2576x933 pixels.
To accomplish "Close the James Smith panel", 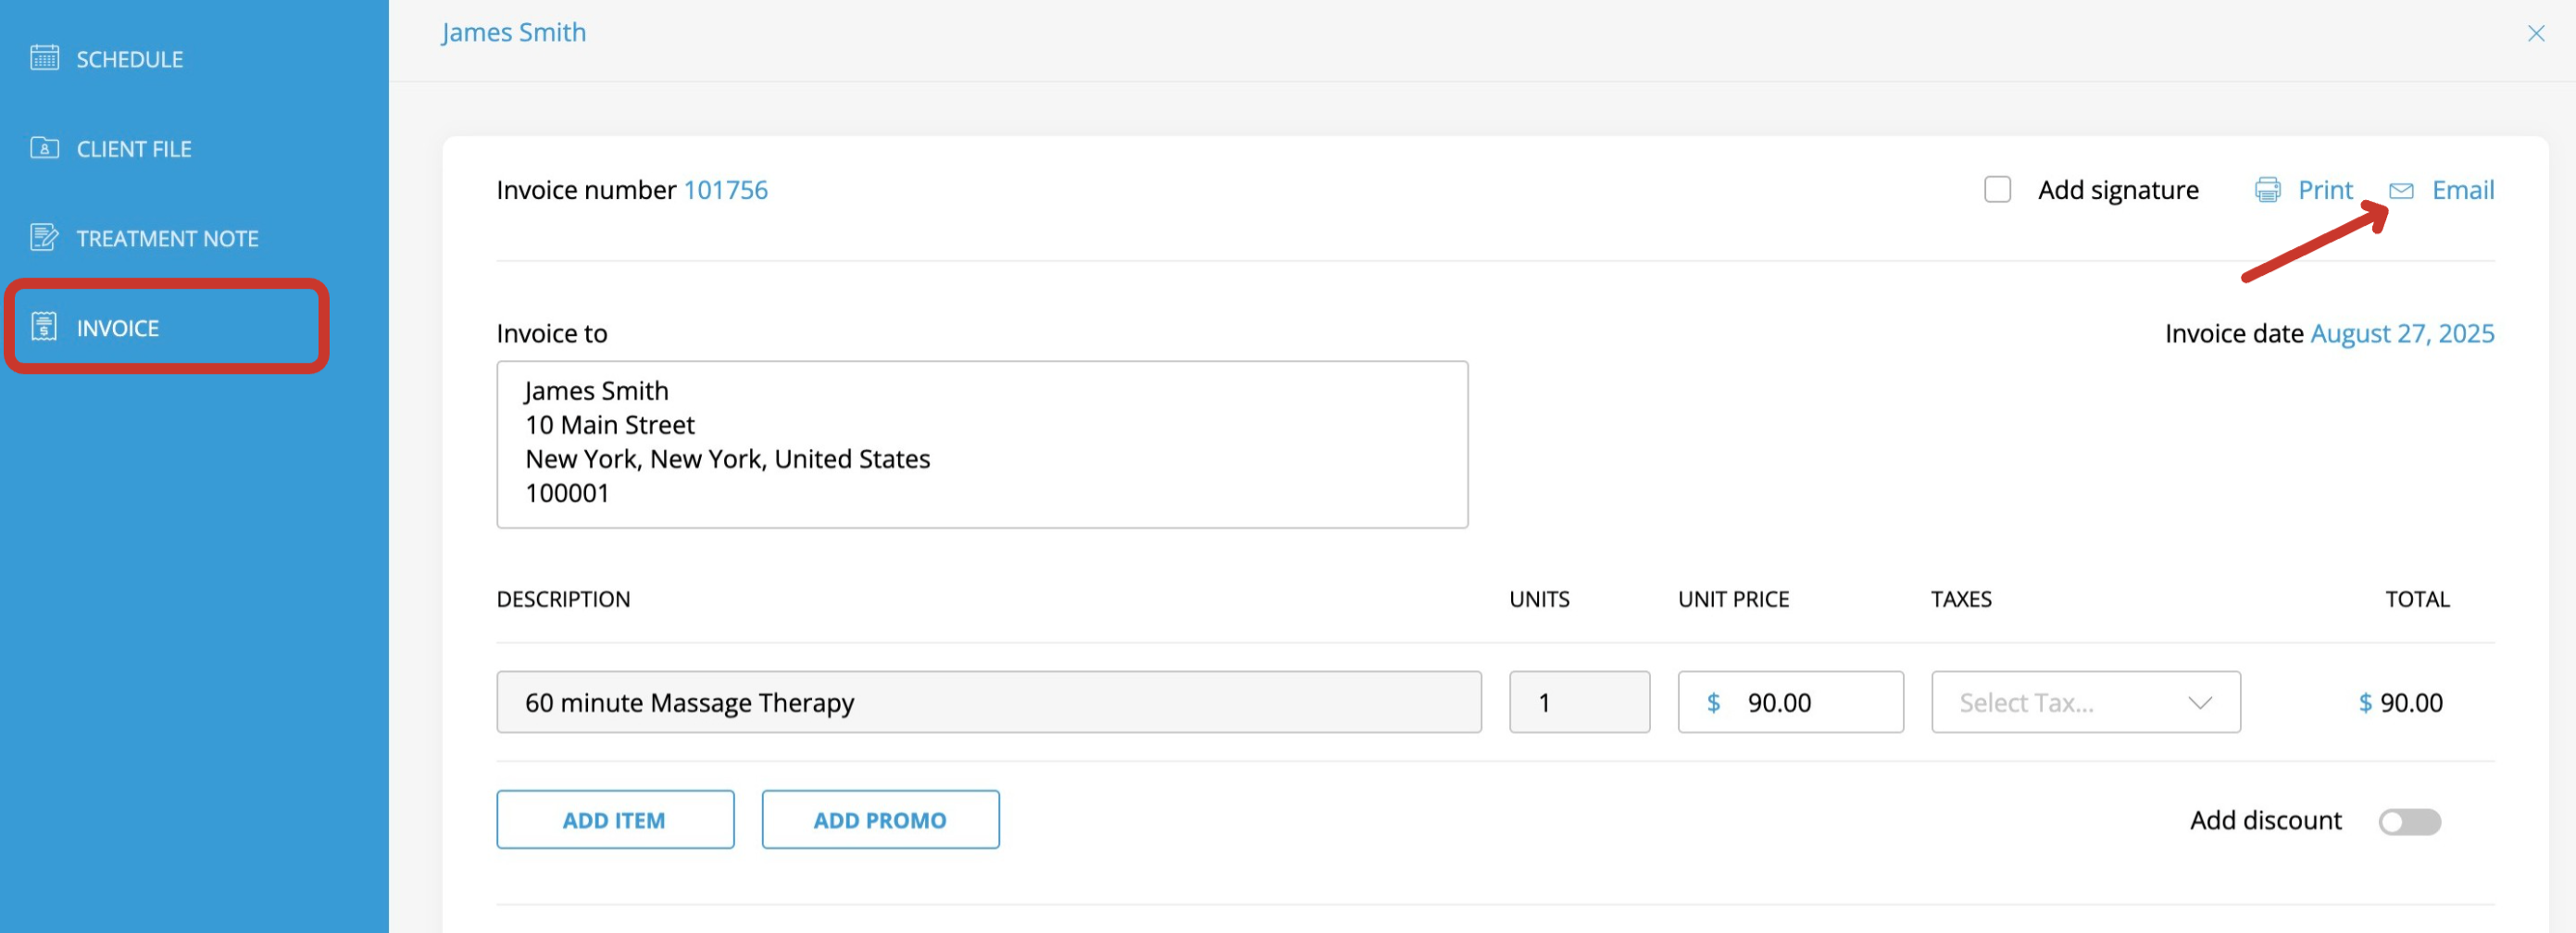I will pyautogui.click(x=2535, y=33).
